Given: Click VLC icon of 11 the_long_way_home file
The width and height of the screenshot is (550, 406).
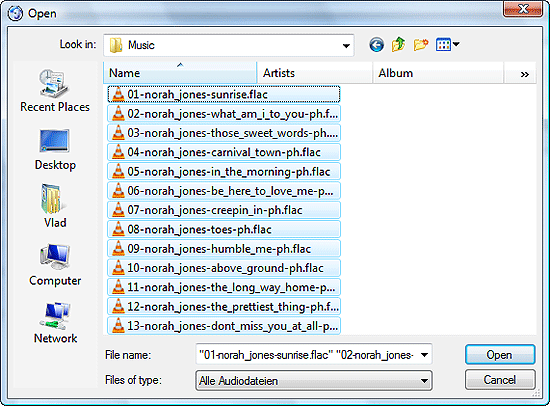Looking at the screenshot, I should point(118,287).
